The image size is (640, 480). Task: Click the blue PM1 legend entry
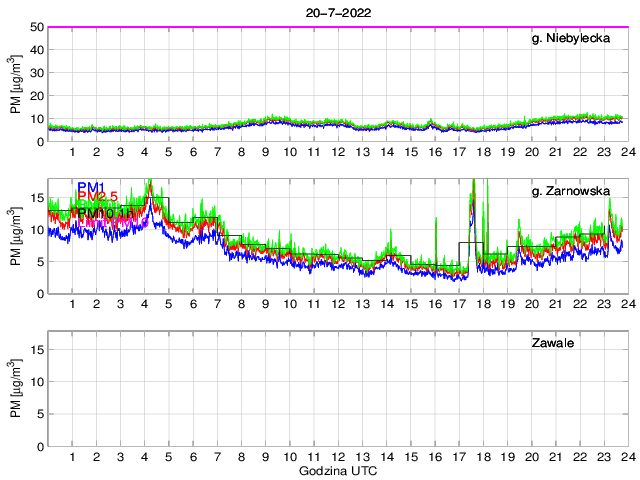(x=91, y=187)
